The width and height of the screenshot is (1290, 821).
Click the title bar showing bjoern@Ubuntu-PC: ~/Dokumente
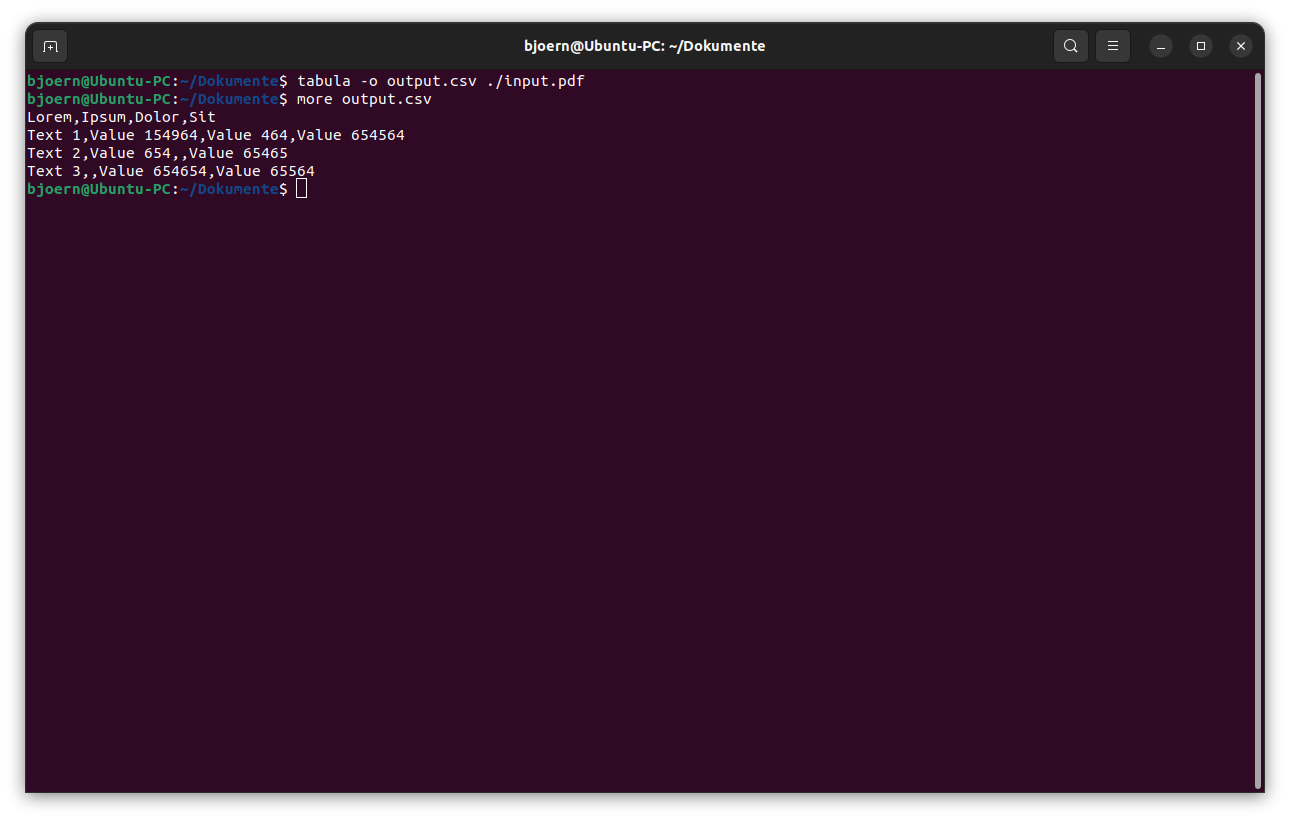tap(643, 45)
